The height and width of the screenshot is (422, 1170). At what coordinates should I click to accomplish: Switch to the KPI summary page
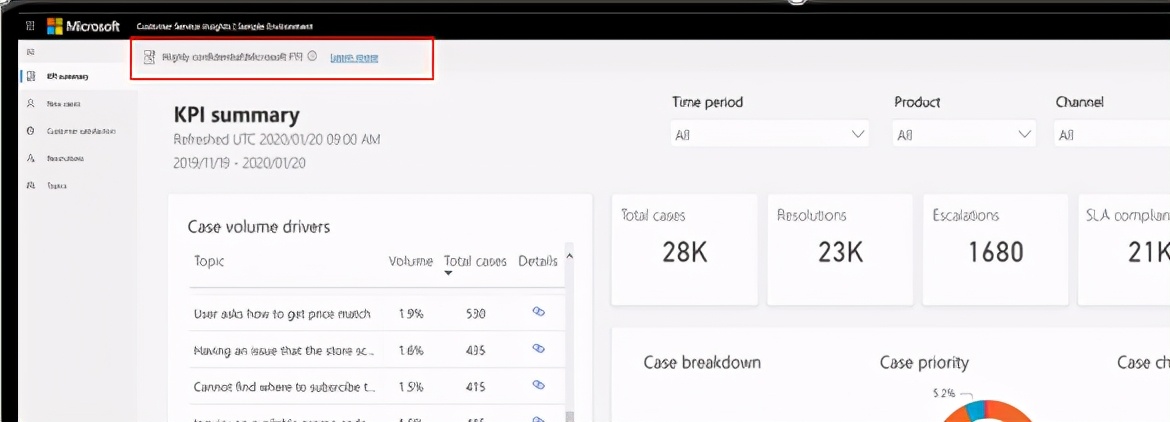point(78,76)
